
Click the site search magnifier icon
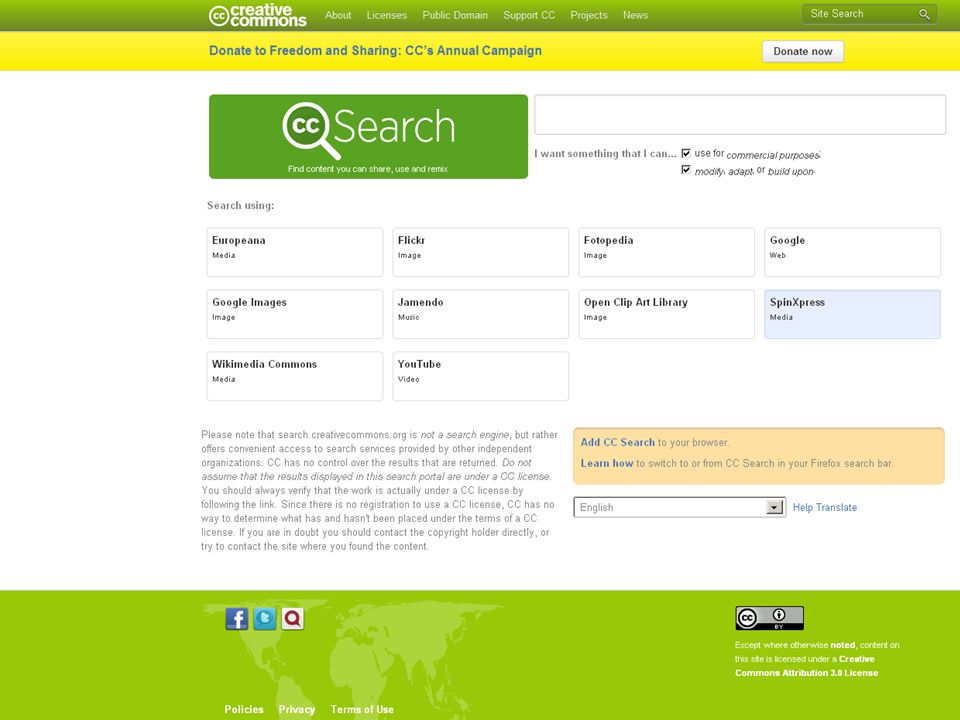[924, 14]
